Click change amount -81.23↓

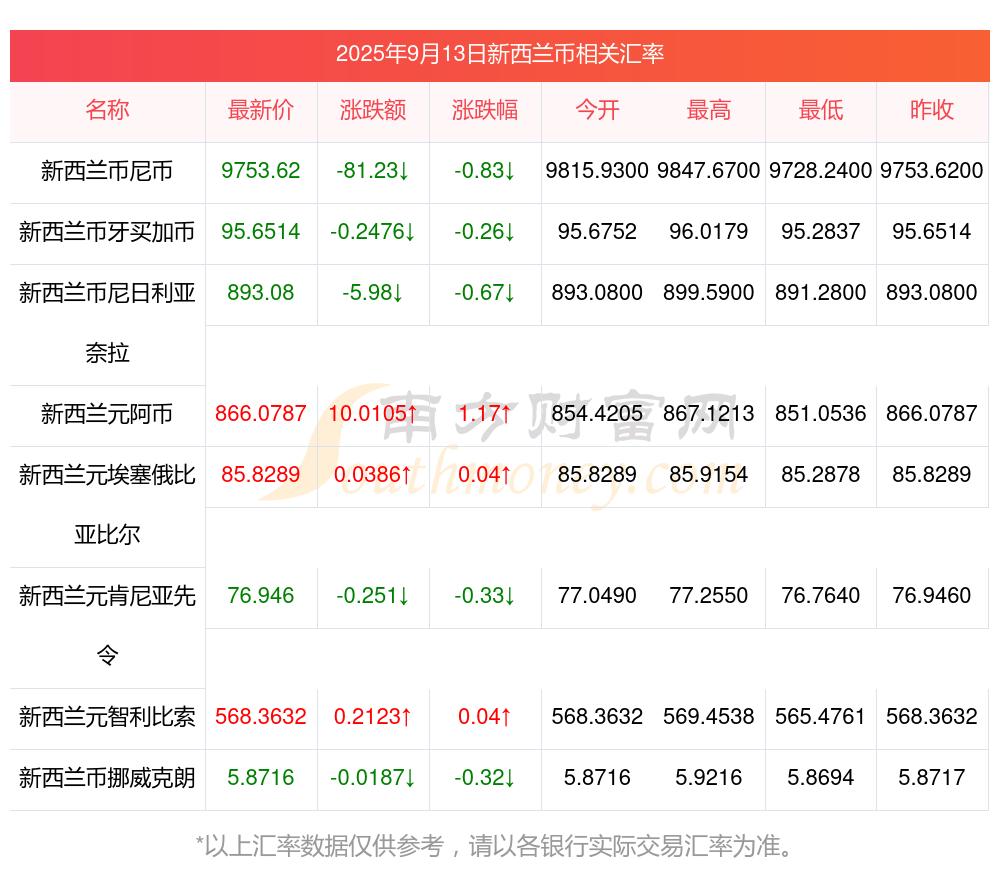(x=373, y=170)
